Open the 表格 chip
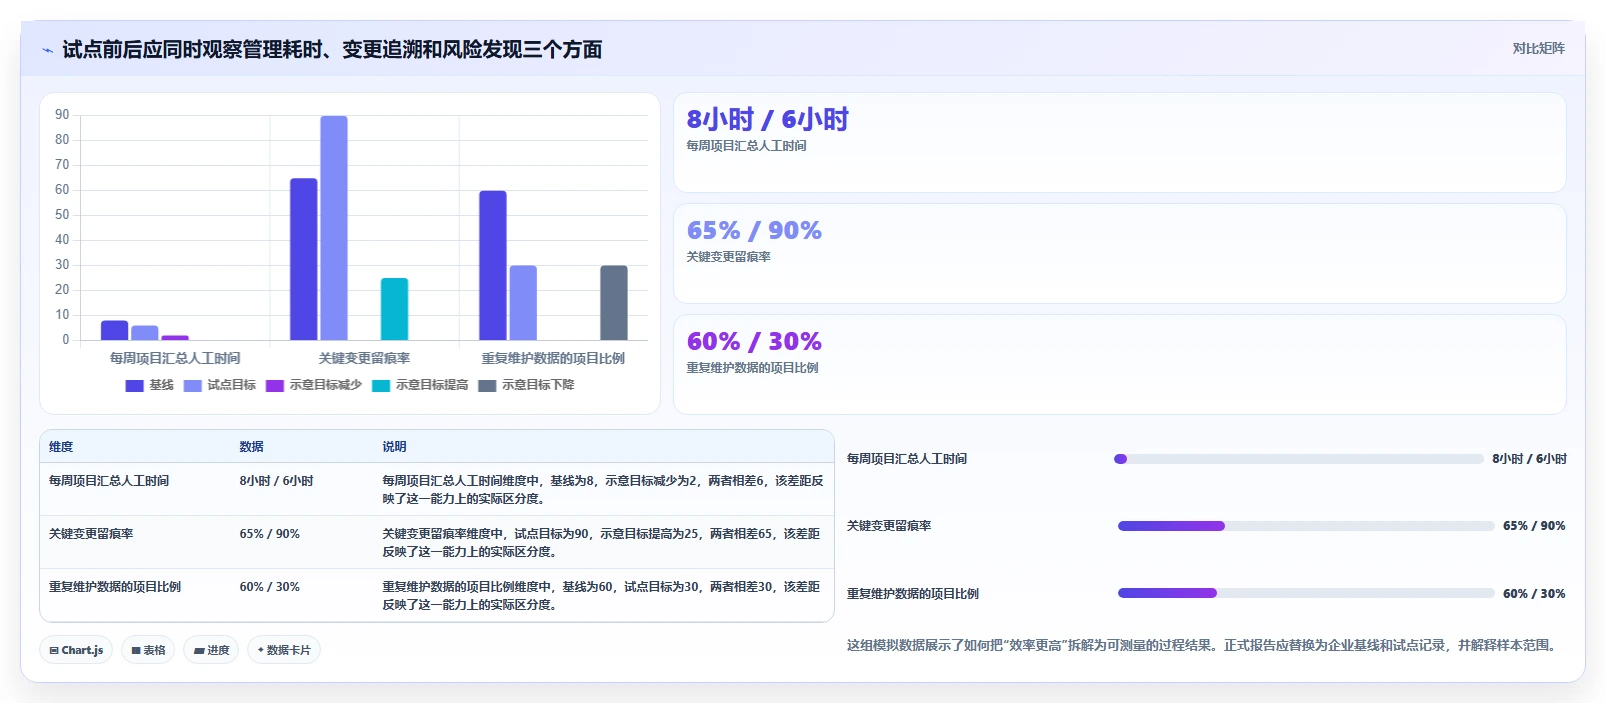The height and width of the screenshot is (703, 1606). tap(148, 650)
